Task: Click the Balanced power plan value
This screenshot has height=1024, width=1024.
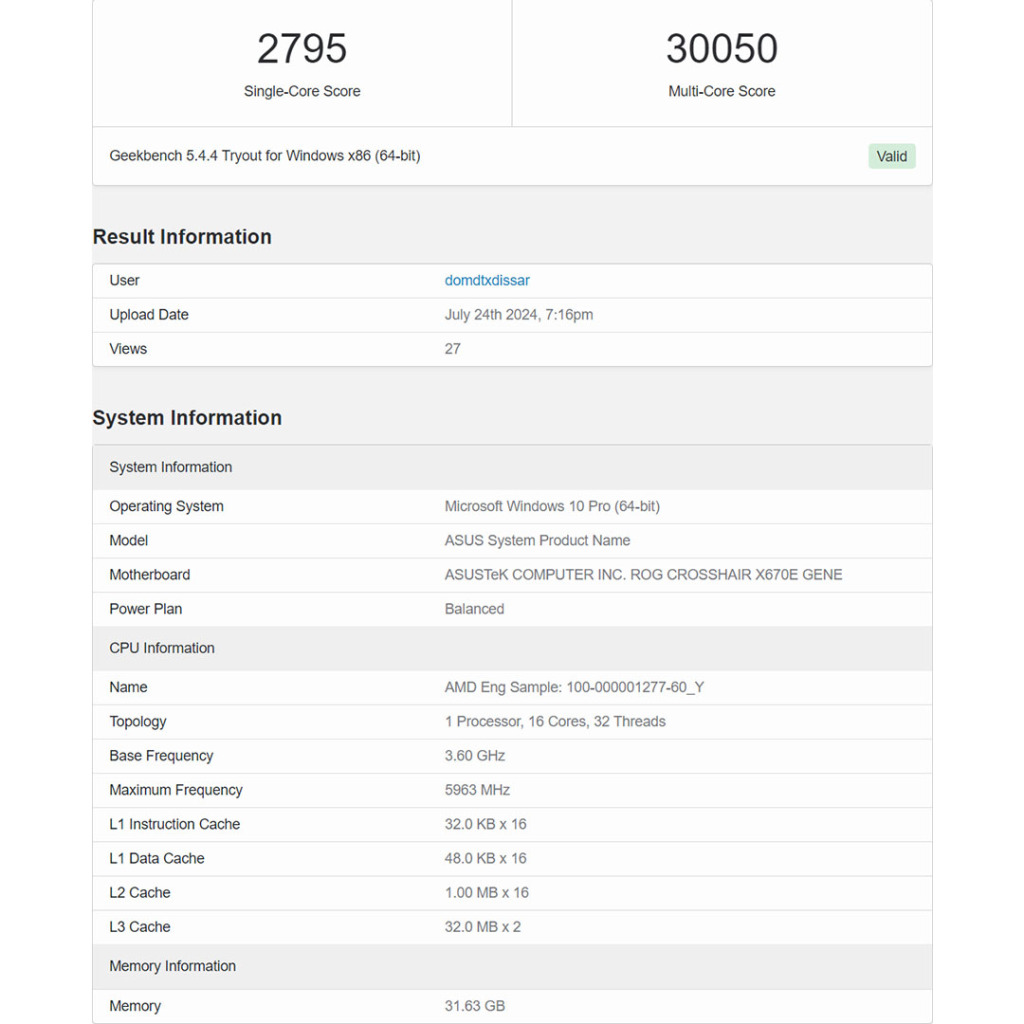Action: (474, 609)
